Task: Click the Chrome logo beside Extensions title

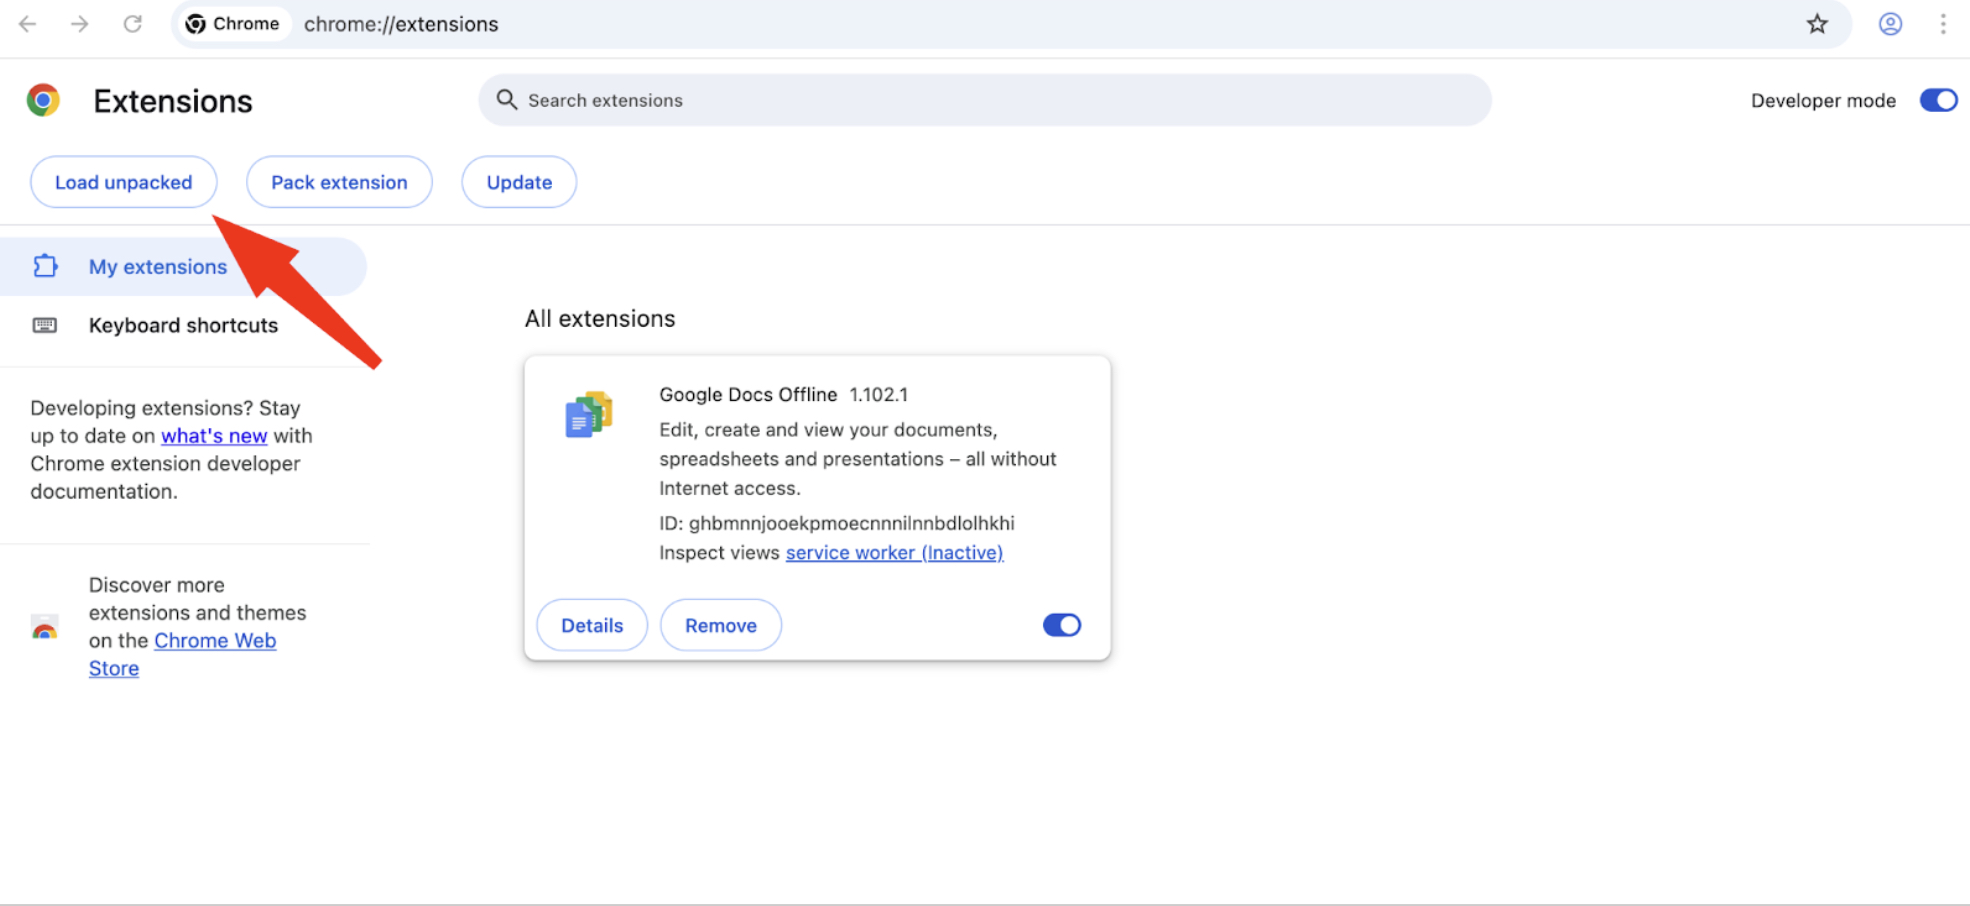Action: [x=43, y=100]
